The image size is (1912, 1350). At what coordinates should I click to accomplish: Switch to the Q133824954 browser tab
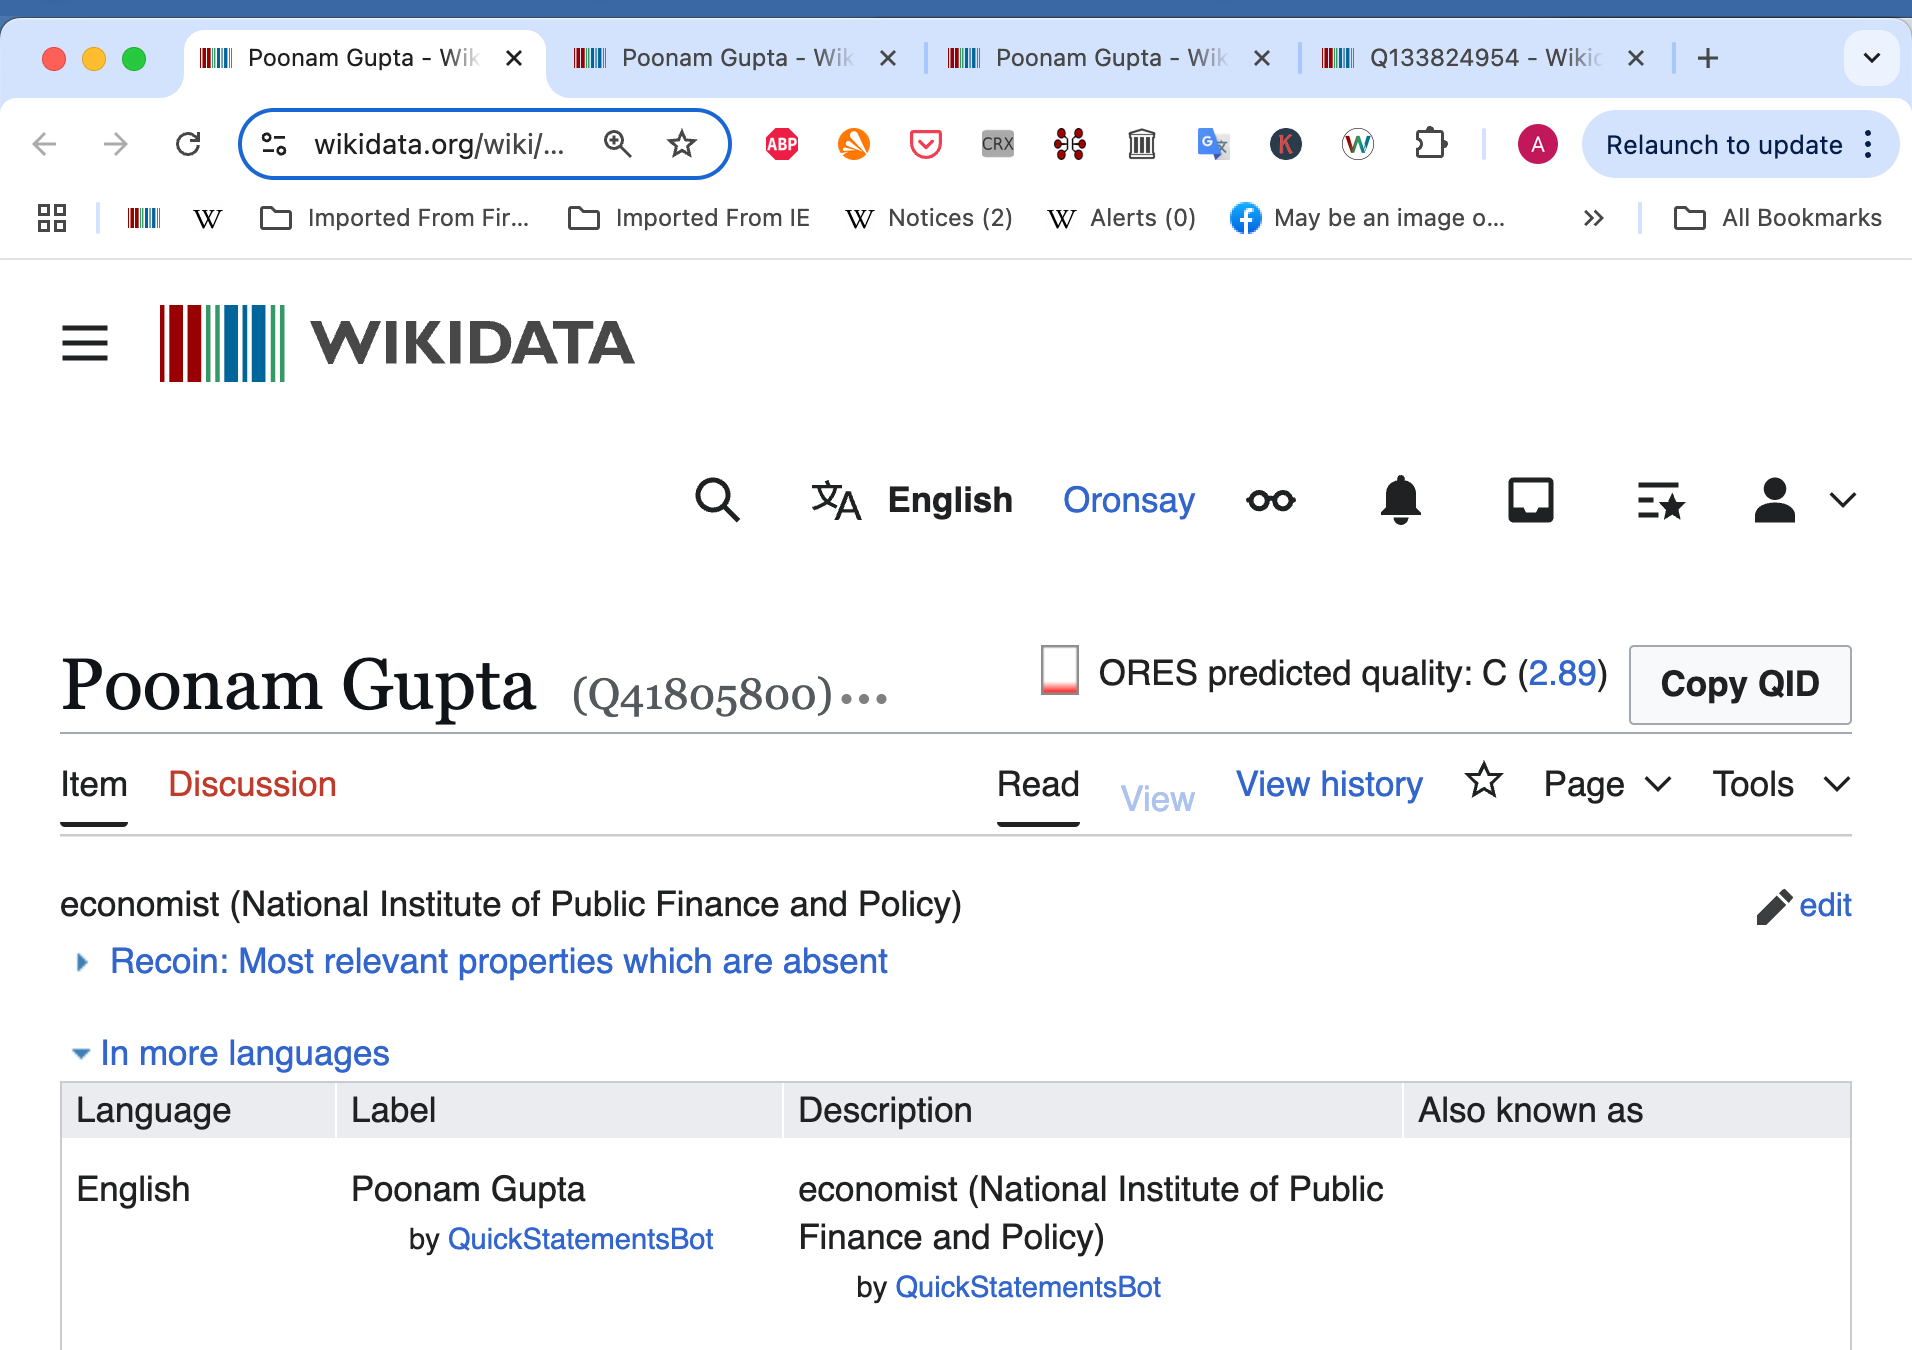coord(1483,58)
